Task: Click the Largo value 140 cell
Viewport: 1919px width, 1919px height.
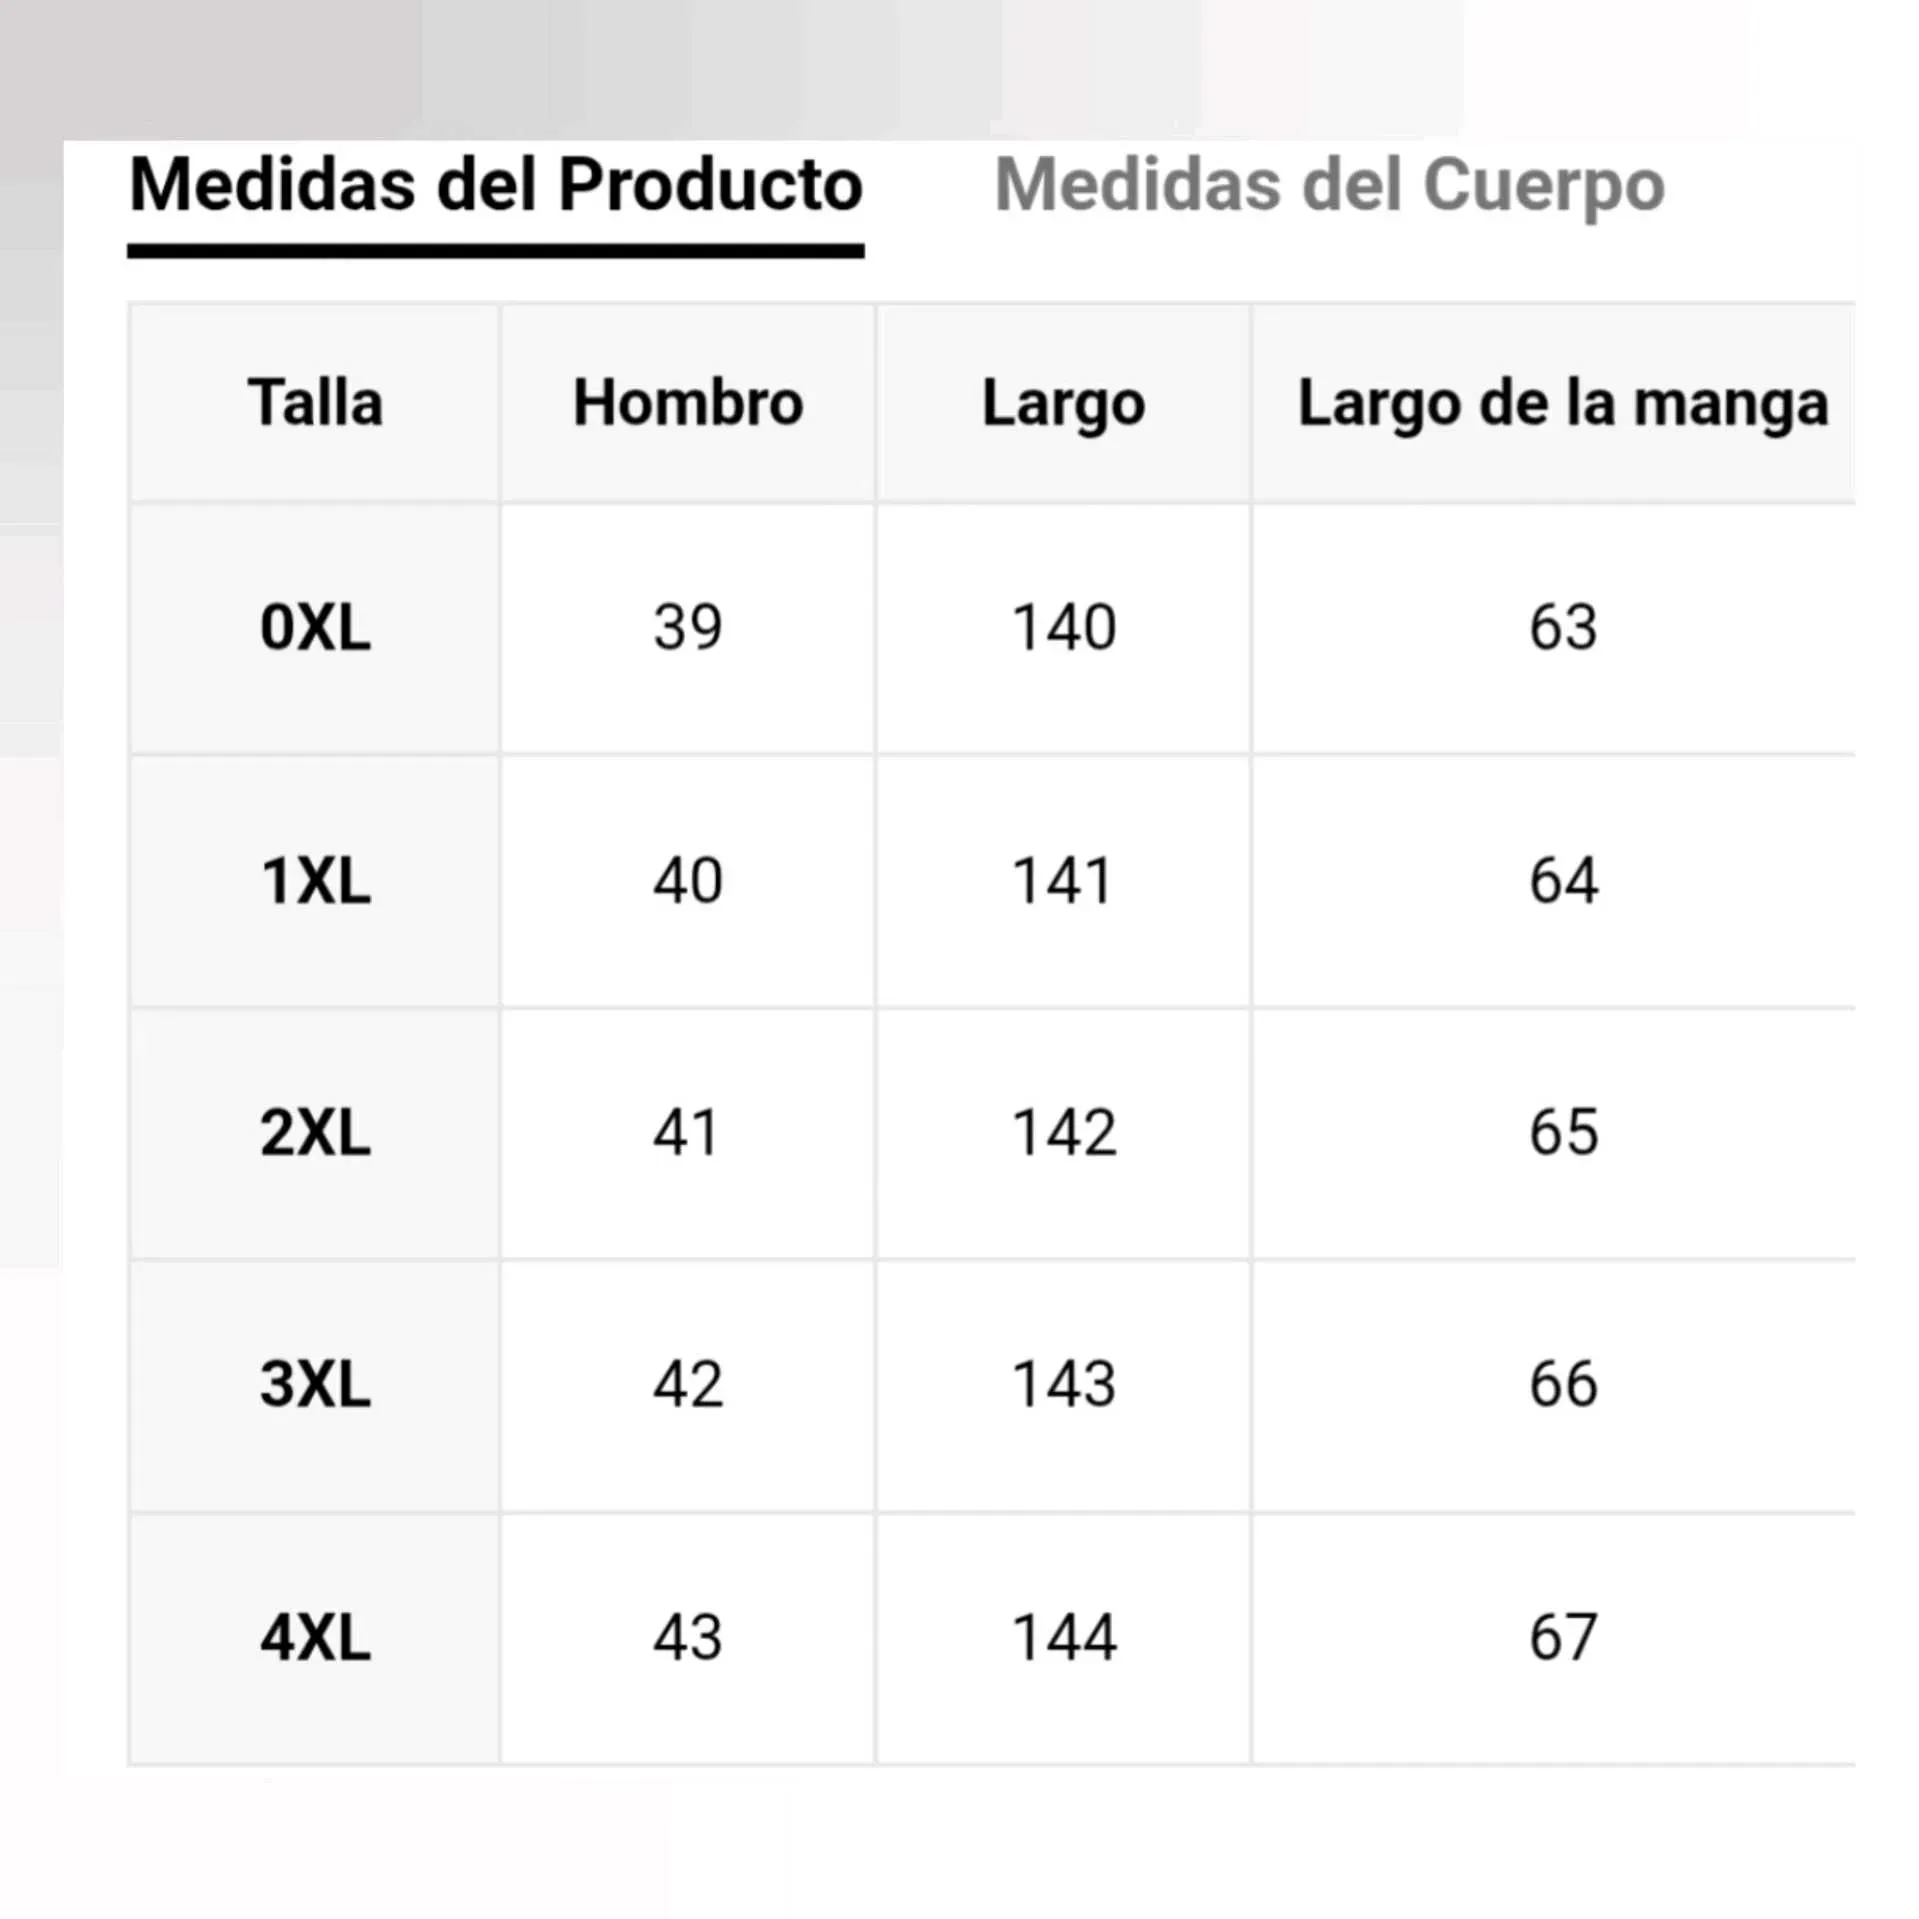Action: click(1063, 628)
